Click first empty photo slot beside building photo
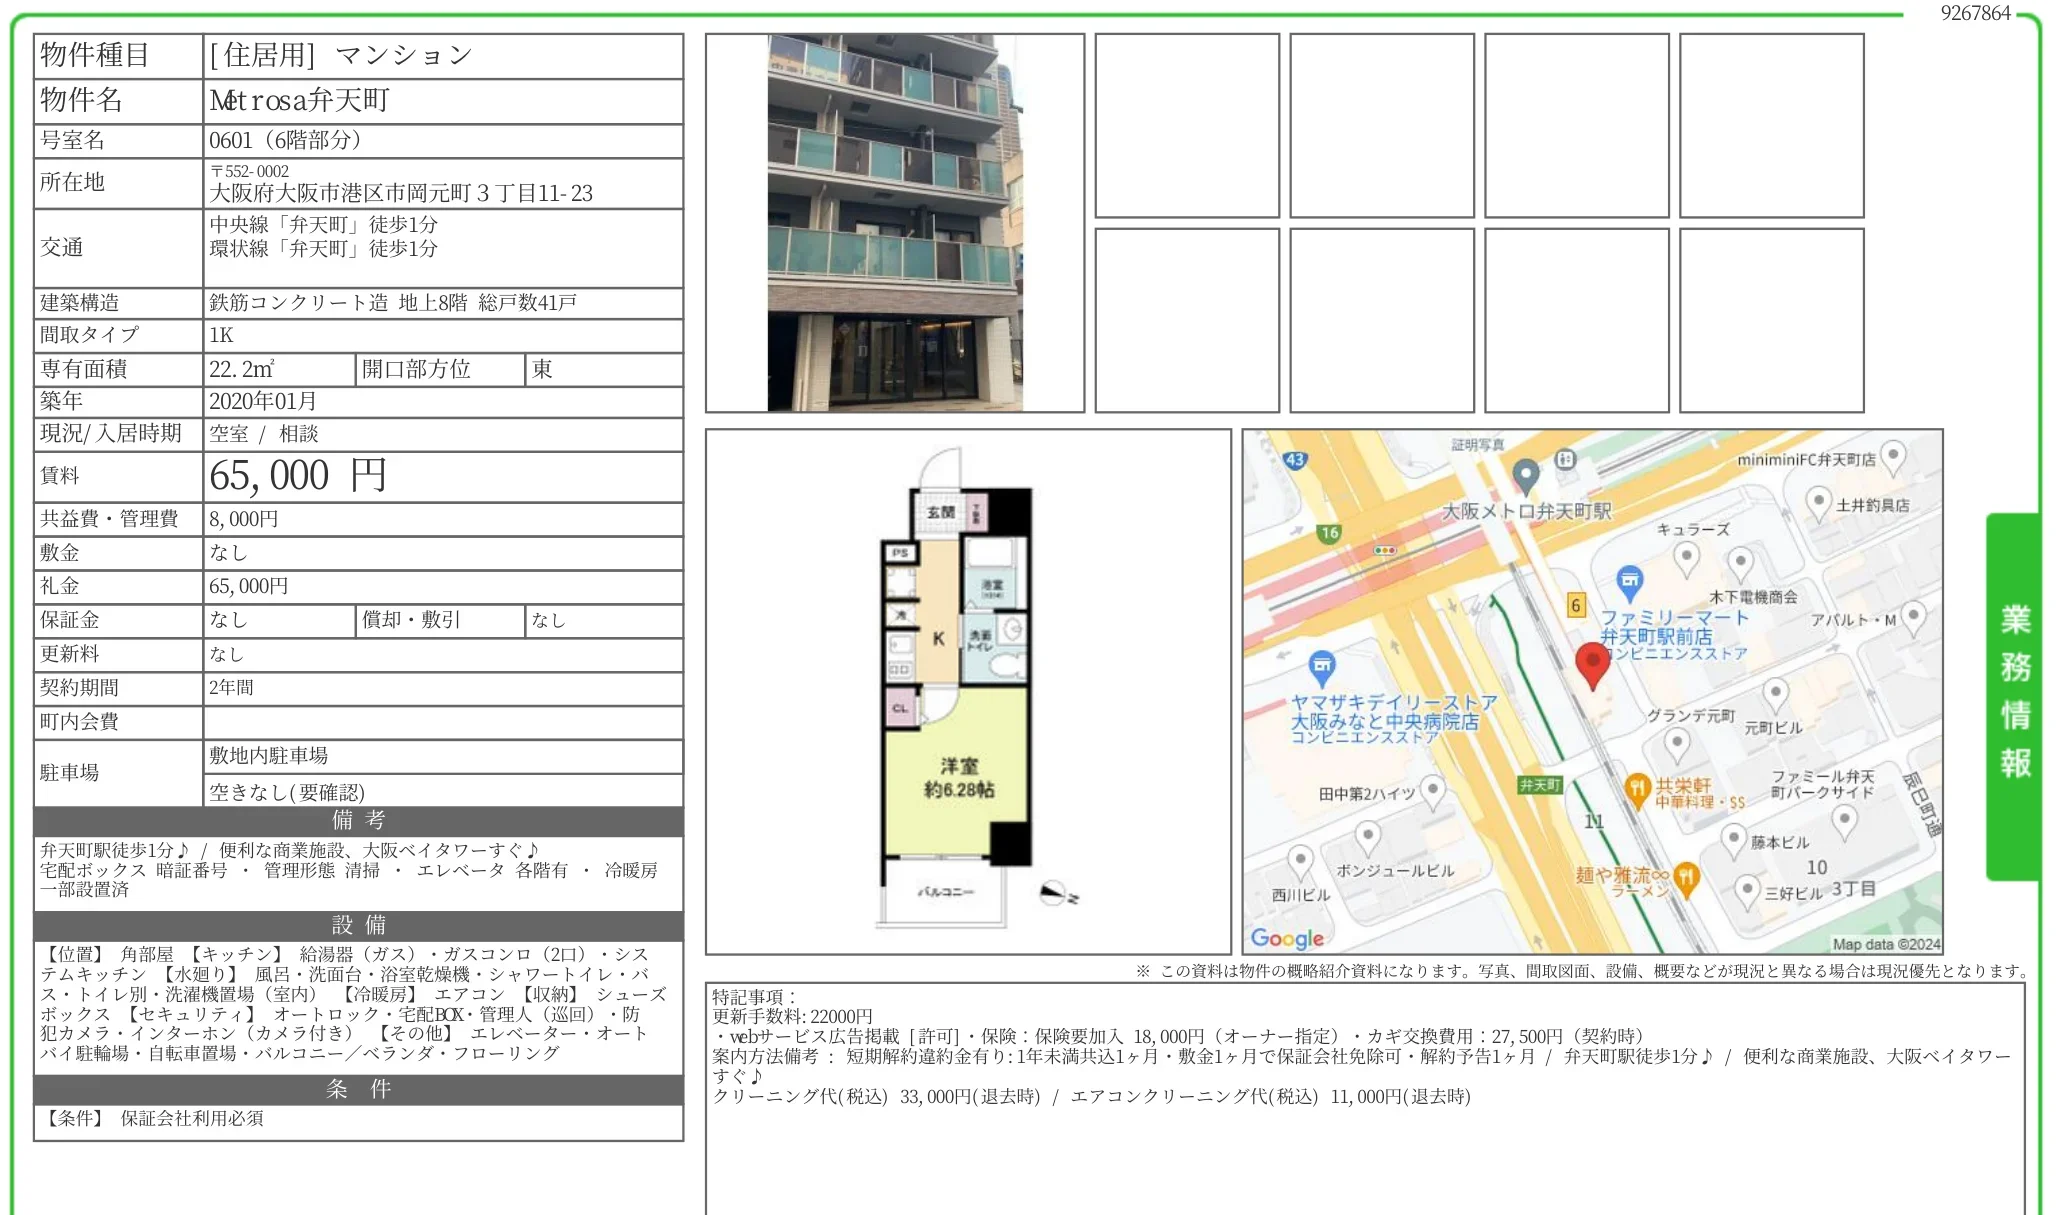2056x1215 pixels. [1187, 125]
